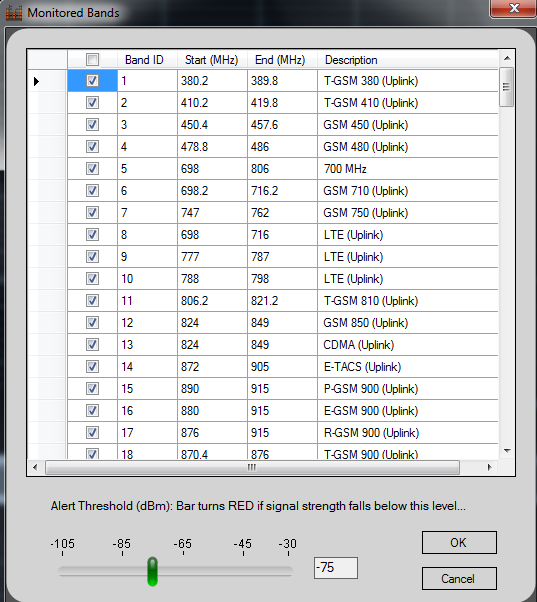The image size is (537, 602).
Task: Uncheck band 5 700 MHz checkbox
Action: pyautogui.click(x=92, y=169)
